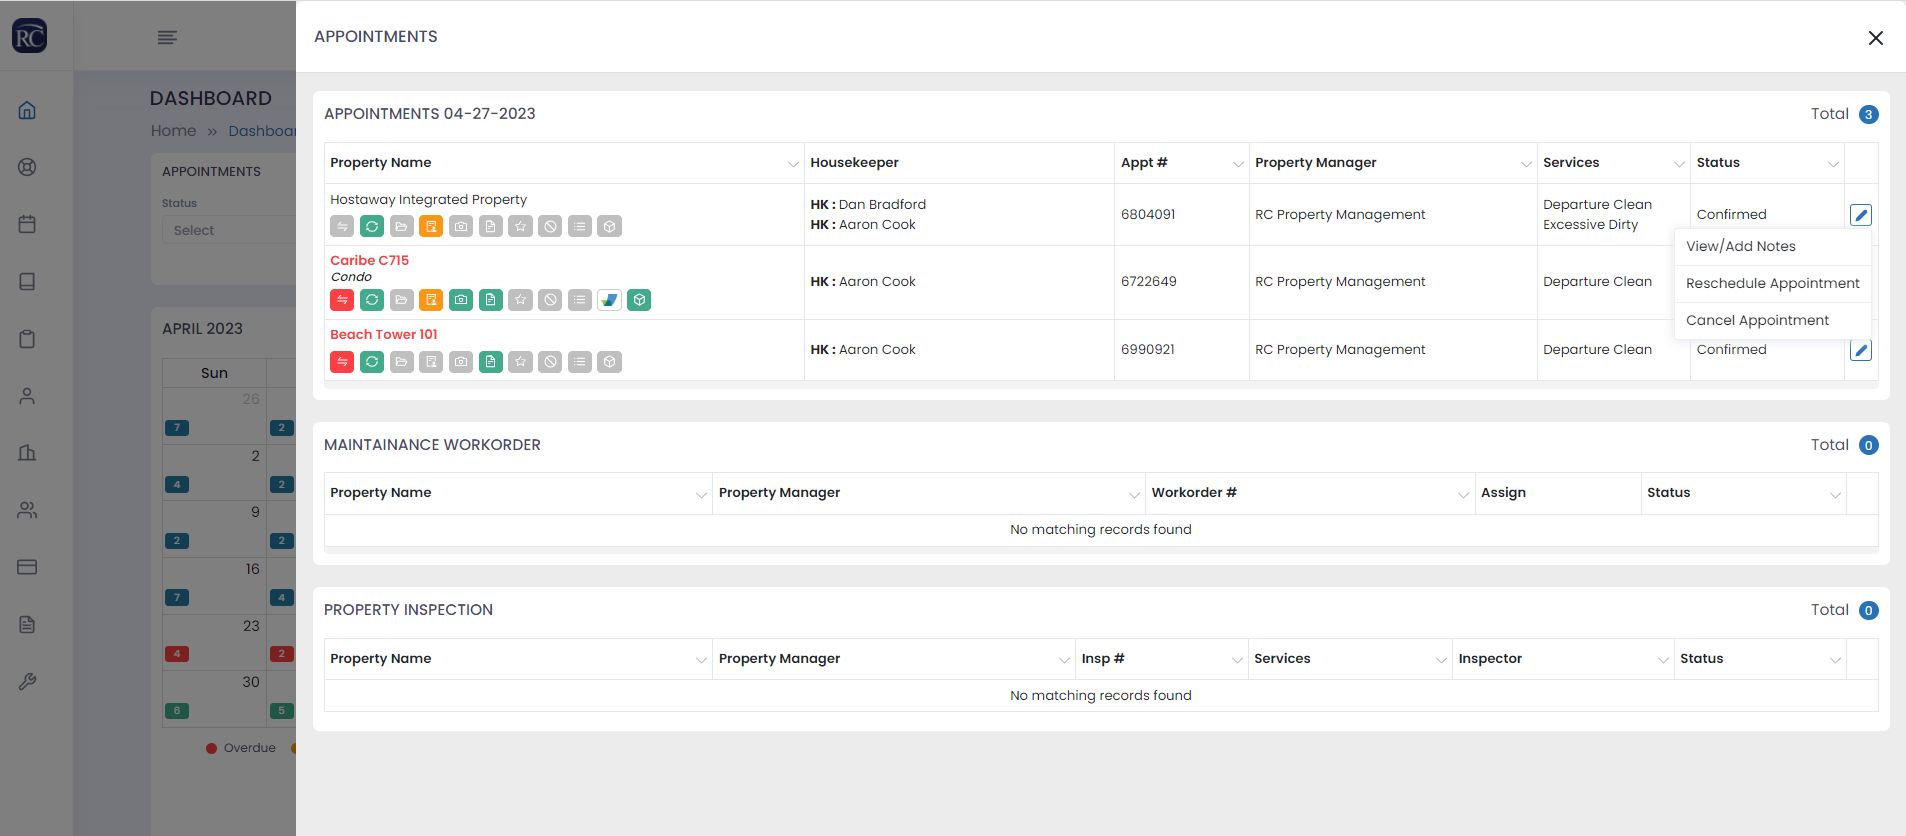Click the blue-green logo icon in Caribe C715 row
1906x836 pixels.
(x=609, y=300)
